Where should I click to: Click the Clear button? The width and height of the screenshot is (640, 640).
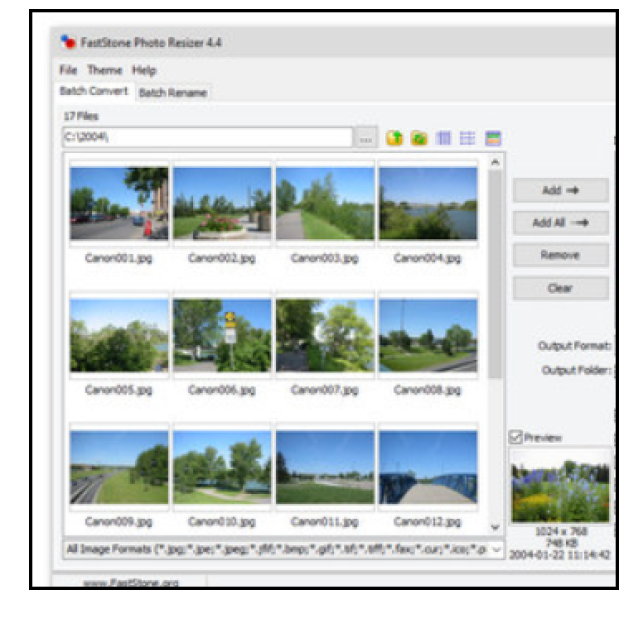click(560, 288)
